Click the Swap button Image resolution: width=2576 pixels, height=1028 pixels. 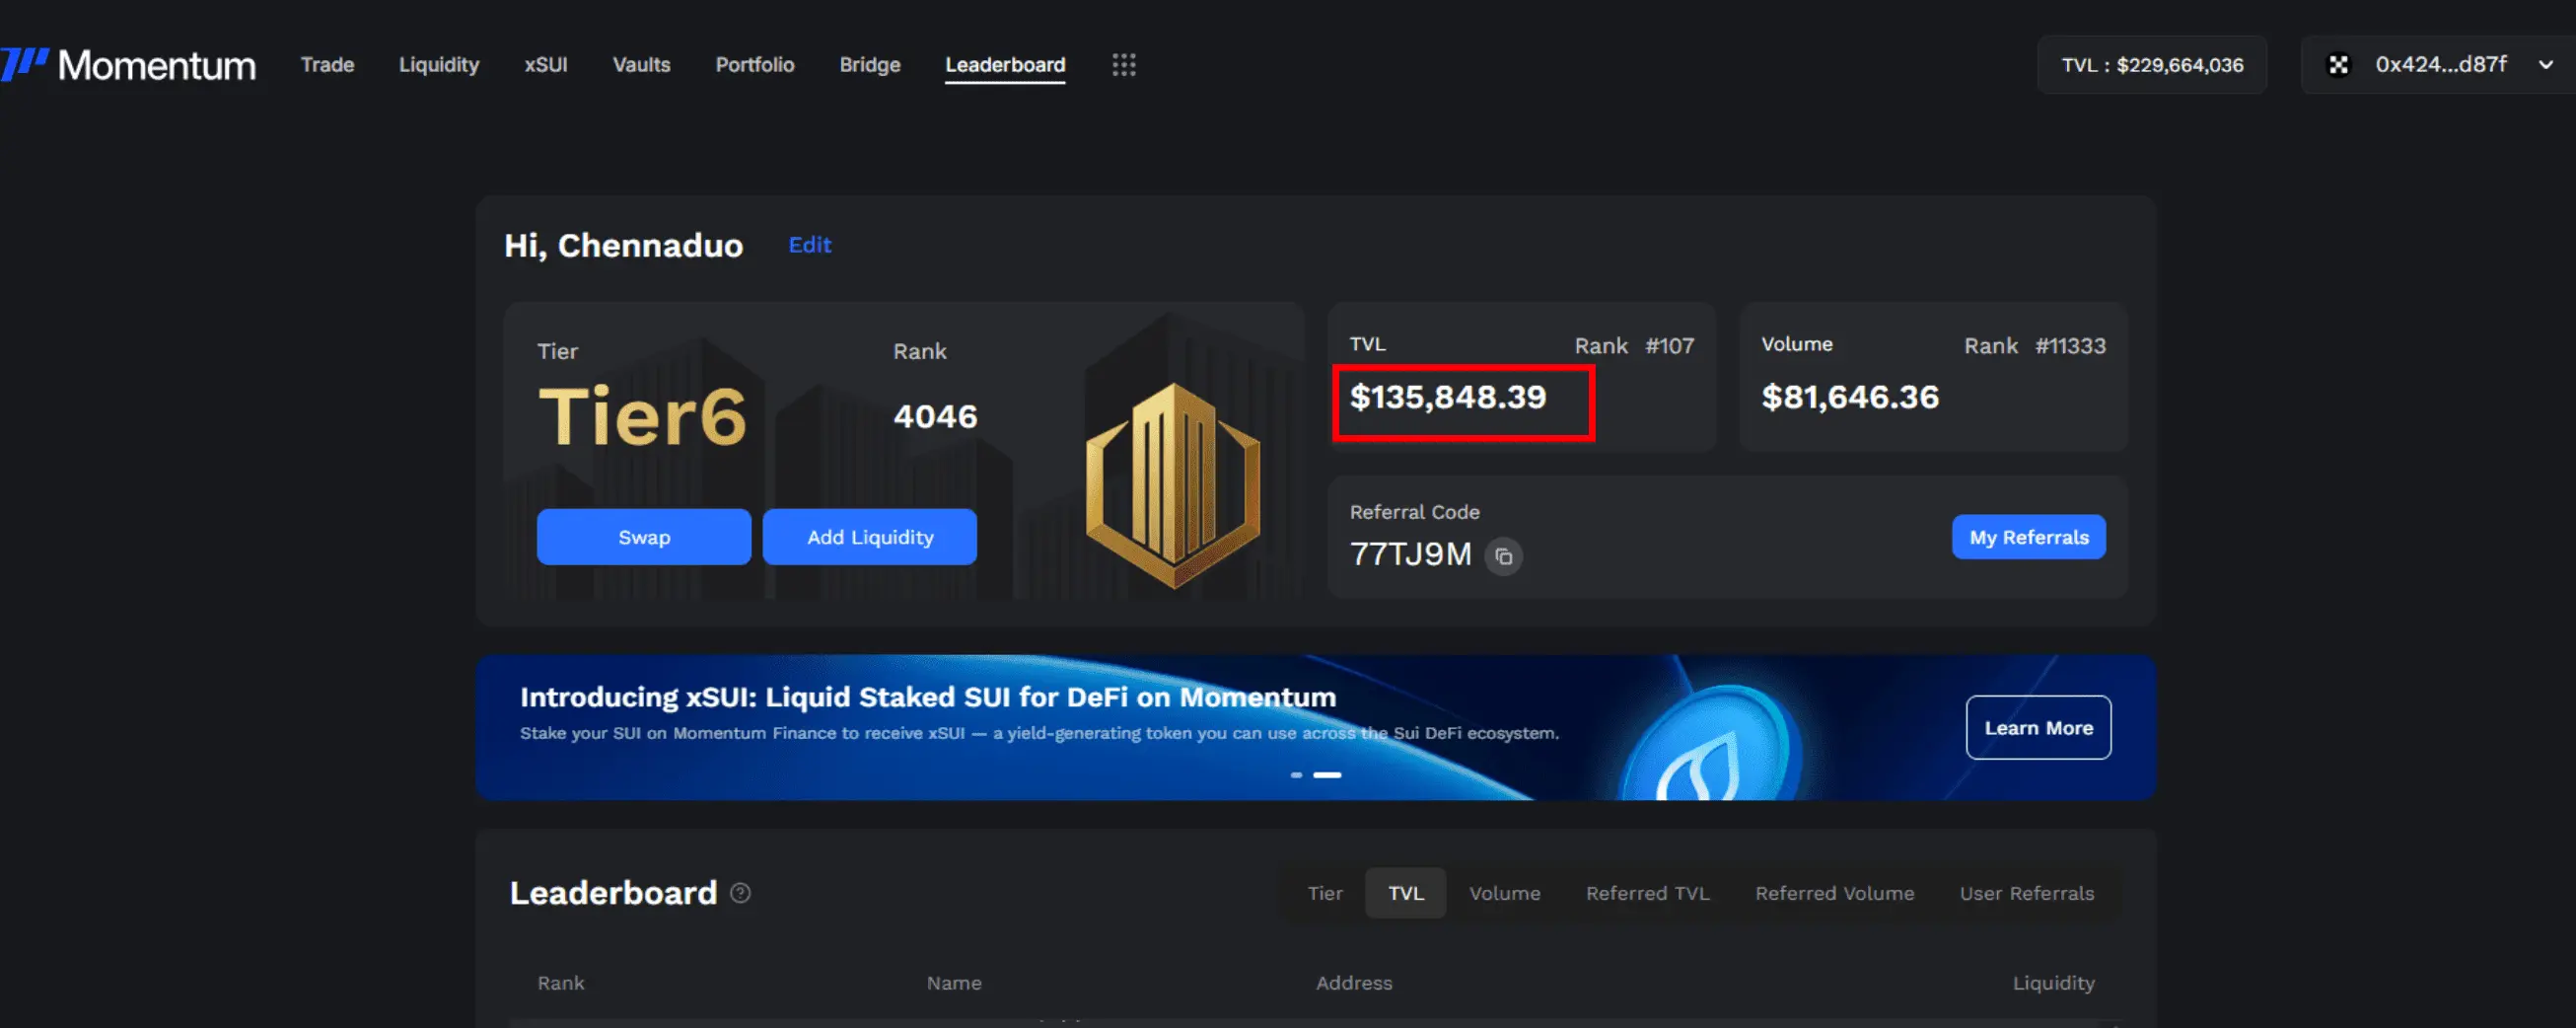[644, 537]
